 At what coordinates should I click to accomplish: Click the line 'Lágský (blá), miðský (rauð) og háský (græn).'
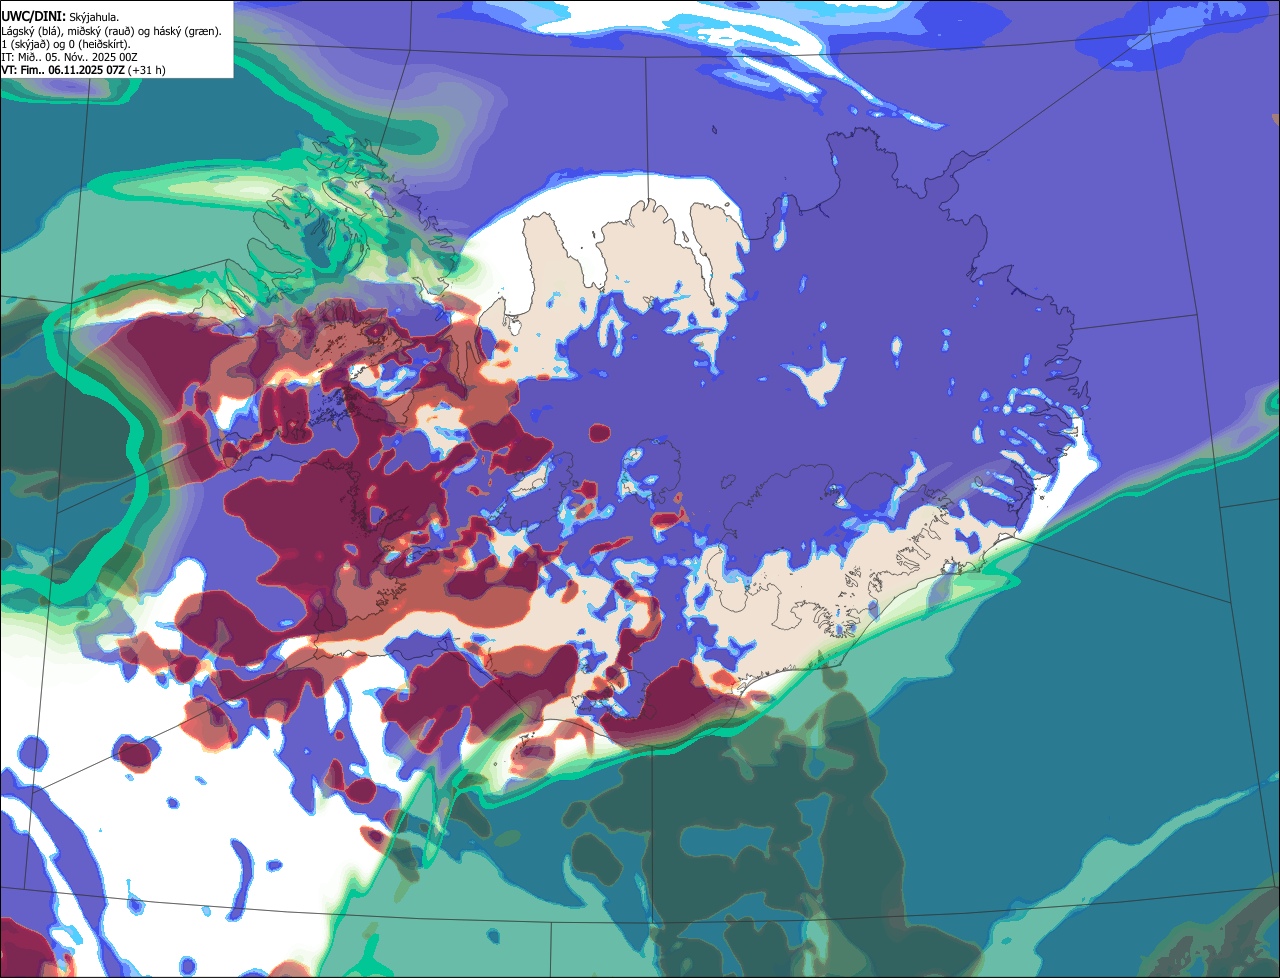click(111, 31)
